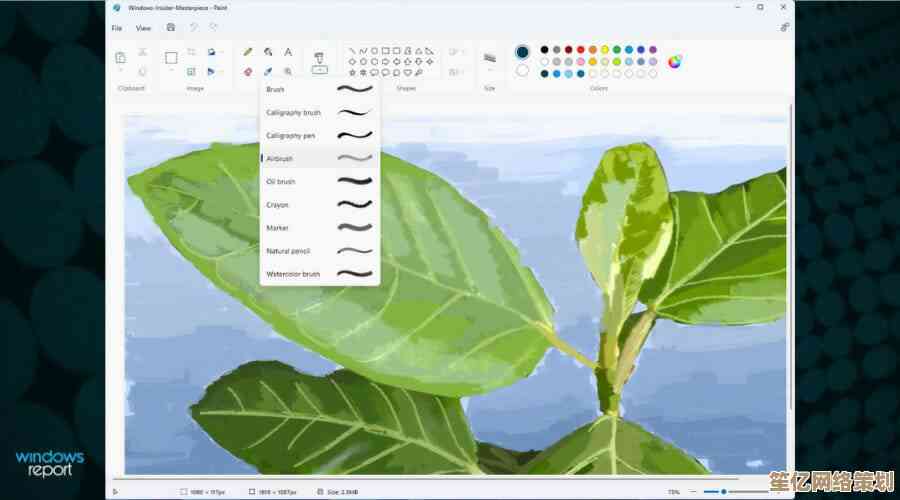
Task: Select the secondary Color 2 circle
Action: tap(522, 71)
